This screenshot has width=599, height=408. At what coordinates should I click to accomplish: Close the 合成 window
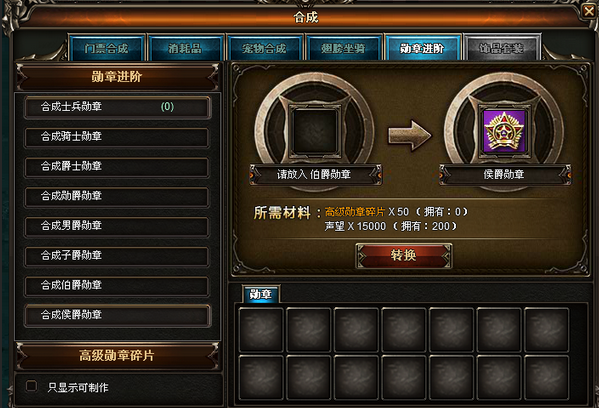589,11
